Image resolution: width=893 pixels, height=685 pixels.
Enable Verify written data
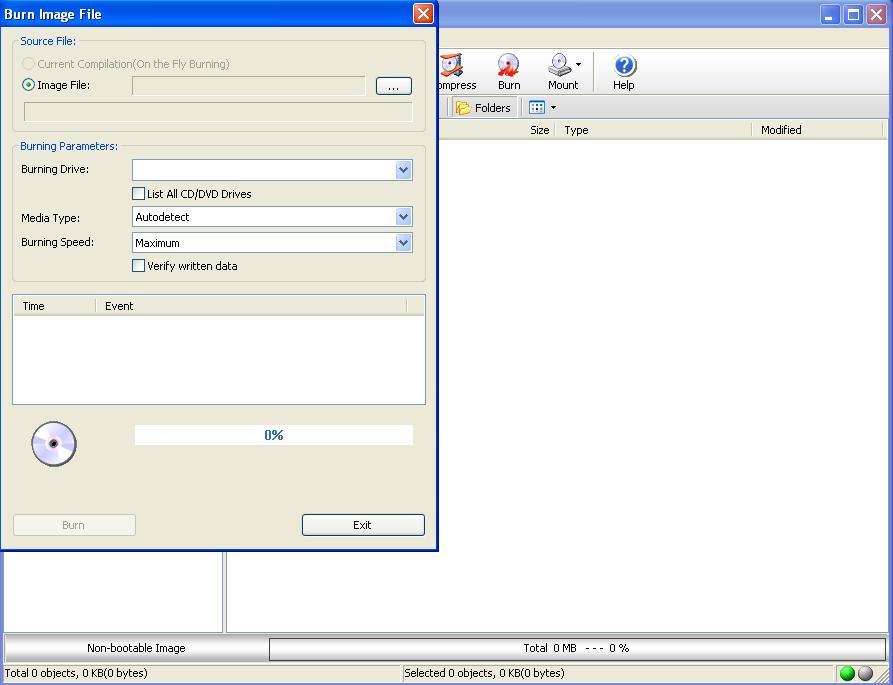tap(139, 266)
